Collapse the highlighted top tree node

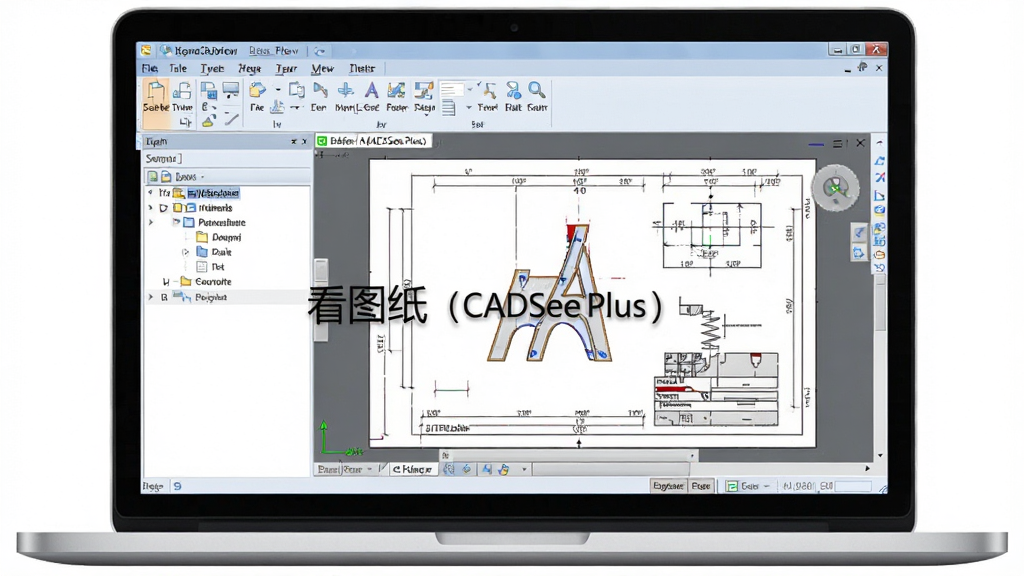pyautogui.click(x=150, y=193)
